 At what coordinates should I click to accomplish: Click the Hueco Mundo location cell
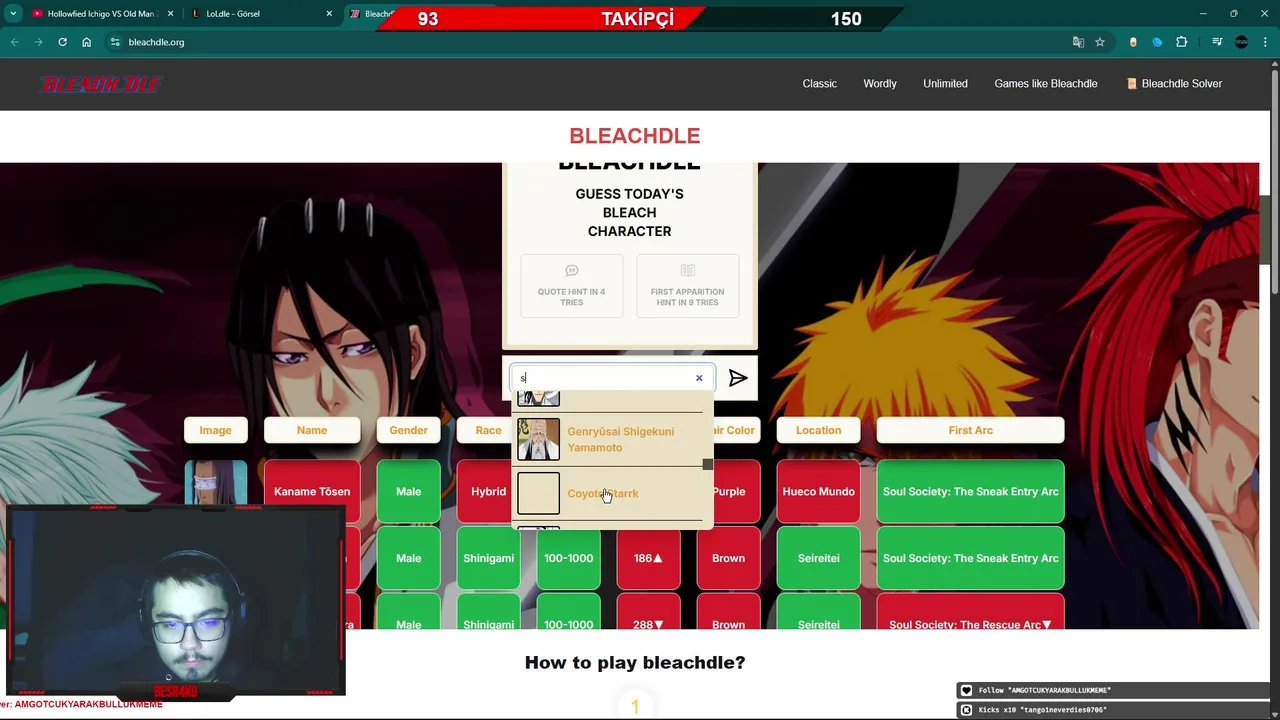818,491
